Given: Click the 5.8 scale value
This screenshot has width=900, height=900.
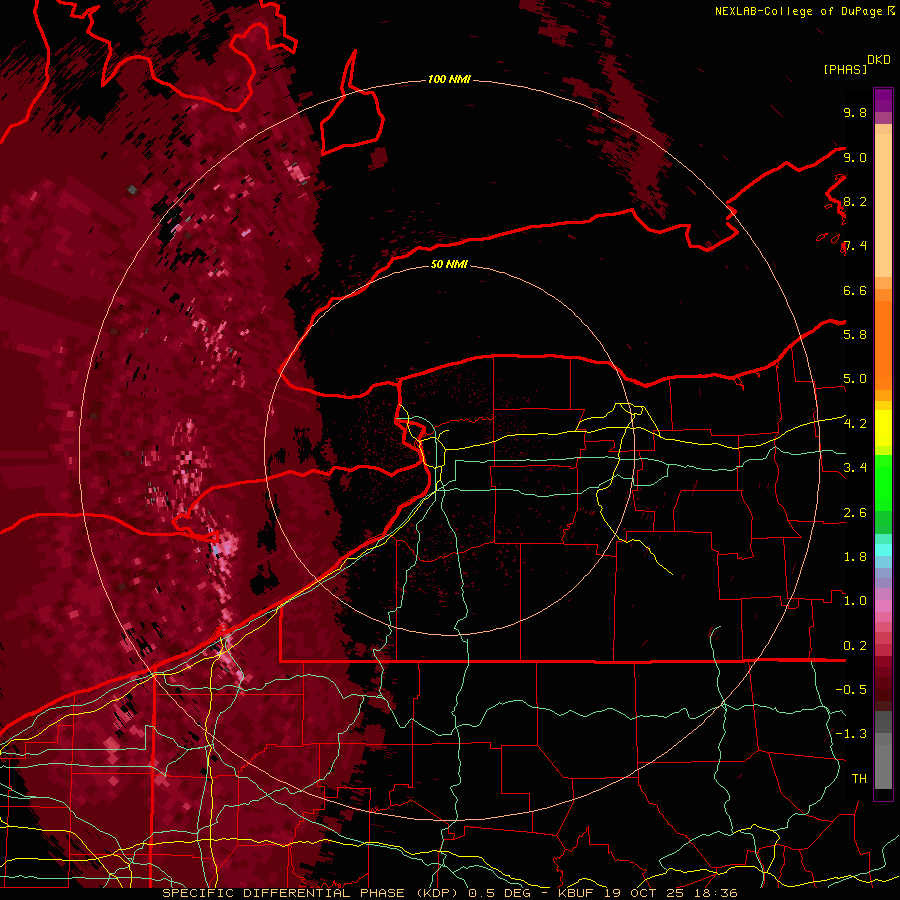Looking at the screenshot, I should (x=855, y=335).
